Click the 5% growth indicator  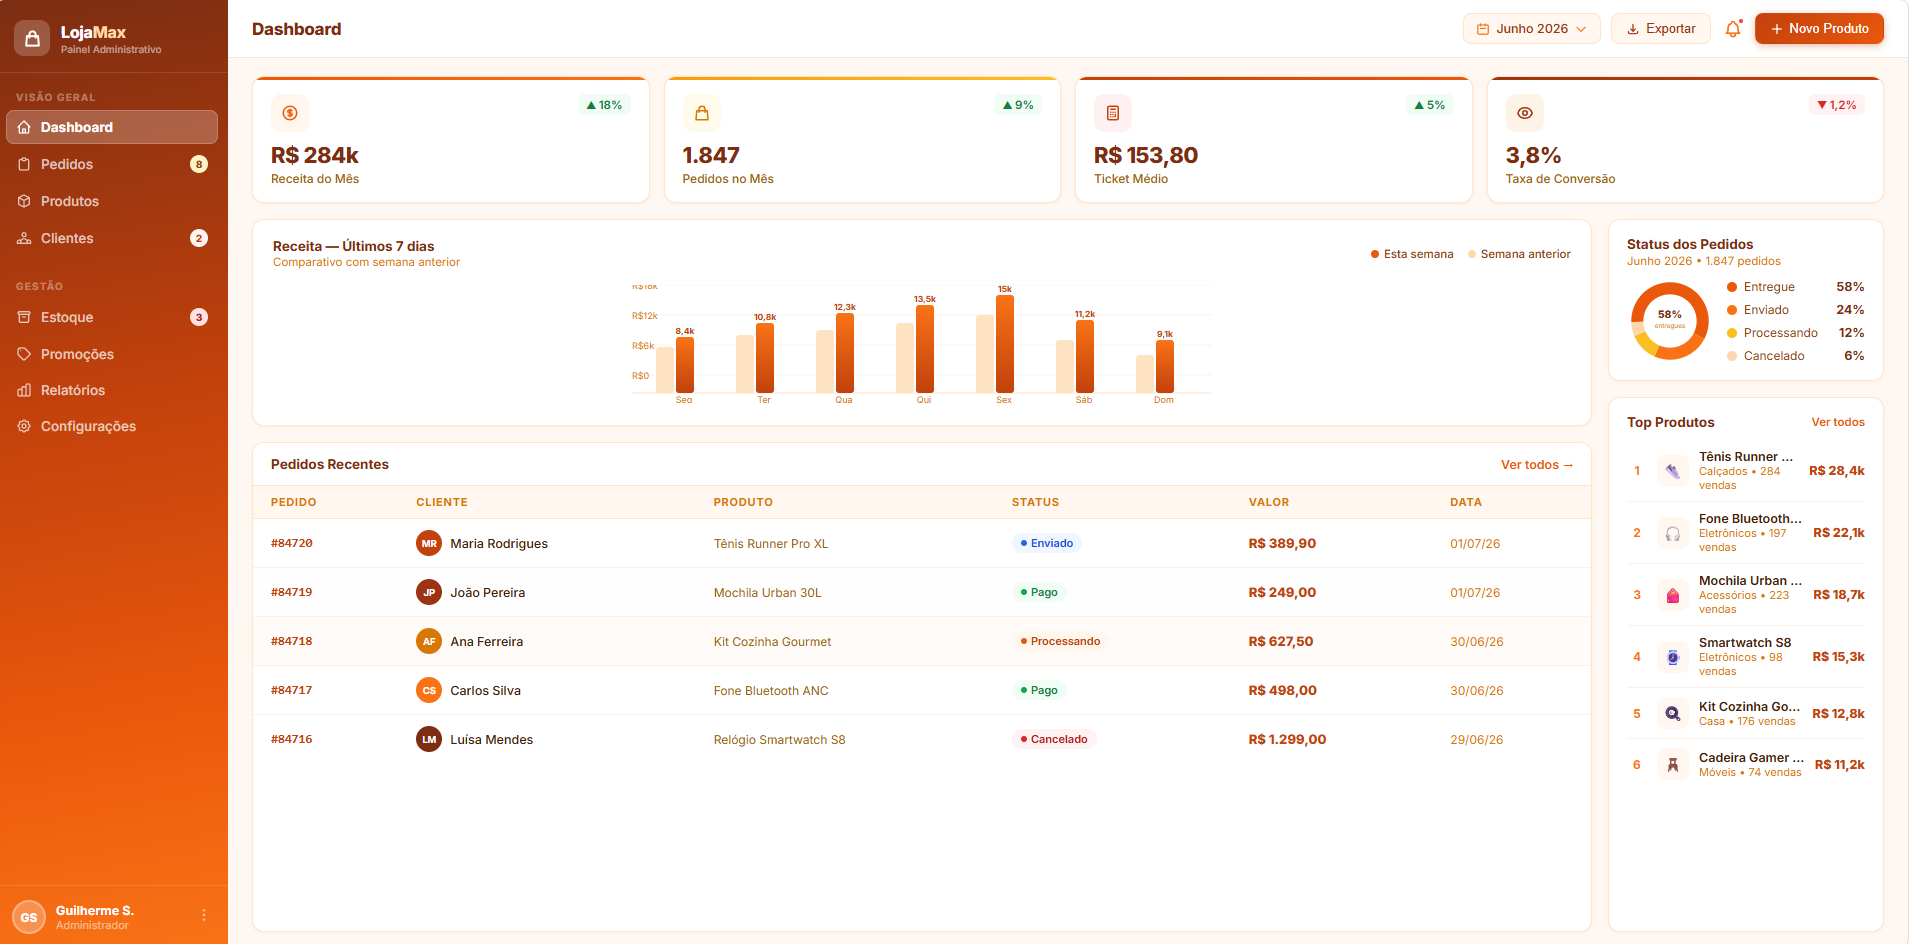click(x=1430, y=105)
